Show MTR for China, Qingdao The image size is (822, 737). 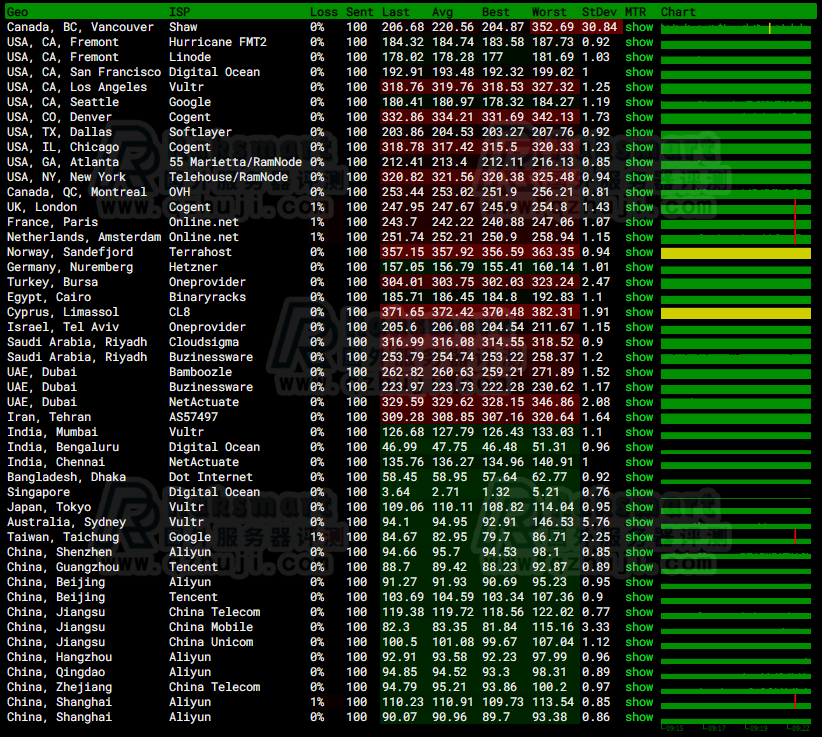tap(639, 673)
